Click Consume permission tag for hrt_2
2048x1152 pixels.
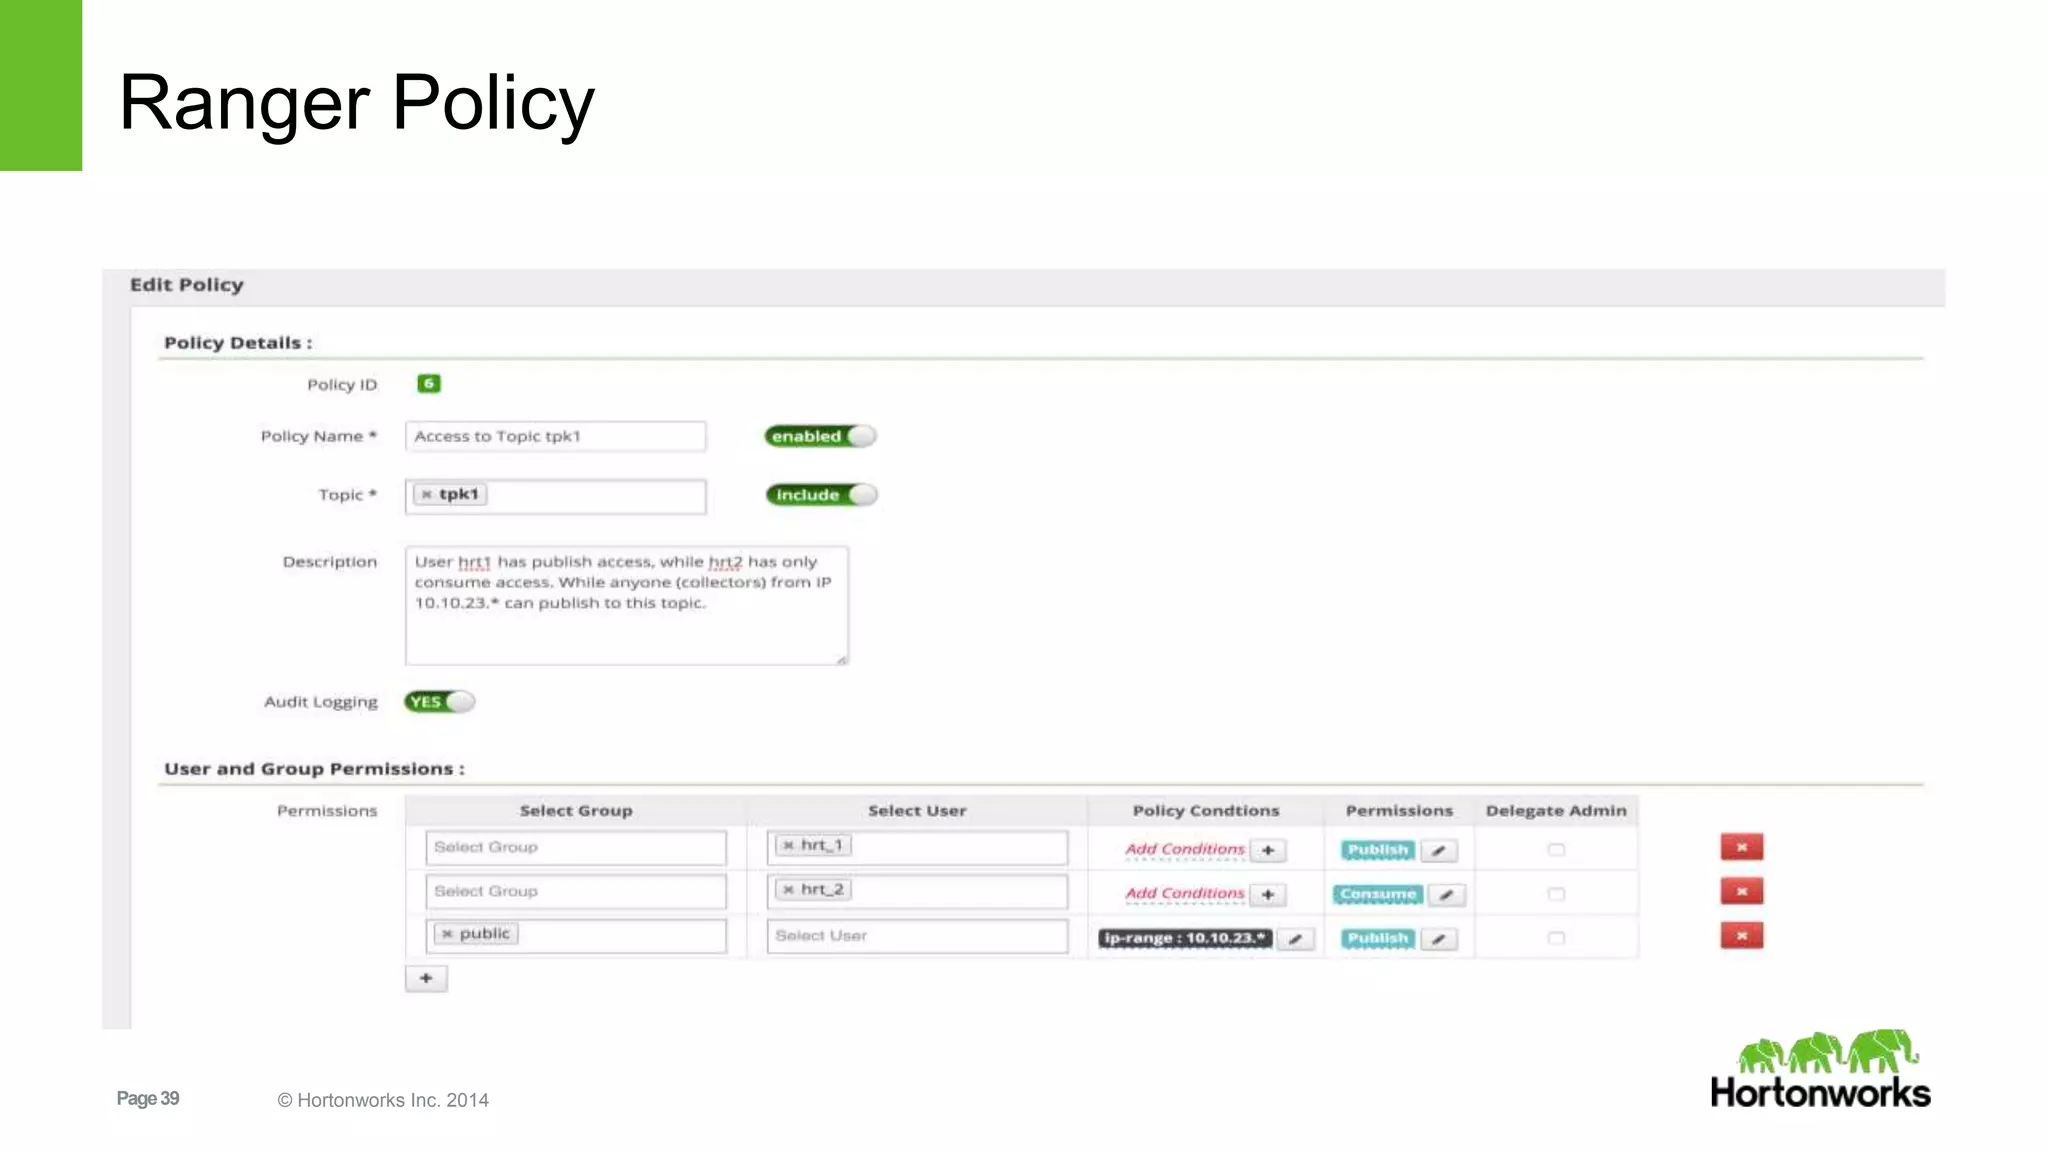pos(1378,894)
